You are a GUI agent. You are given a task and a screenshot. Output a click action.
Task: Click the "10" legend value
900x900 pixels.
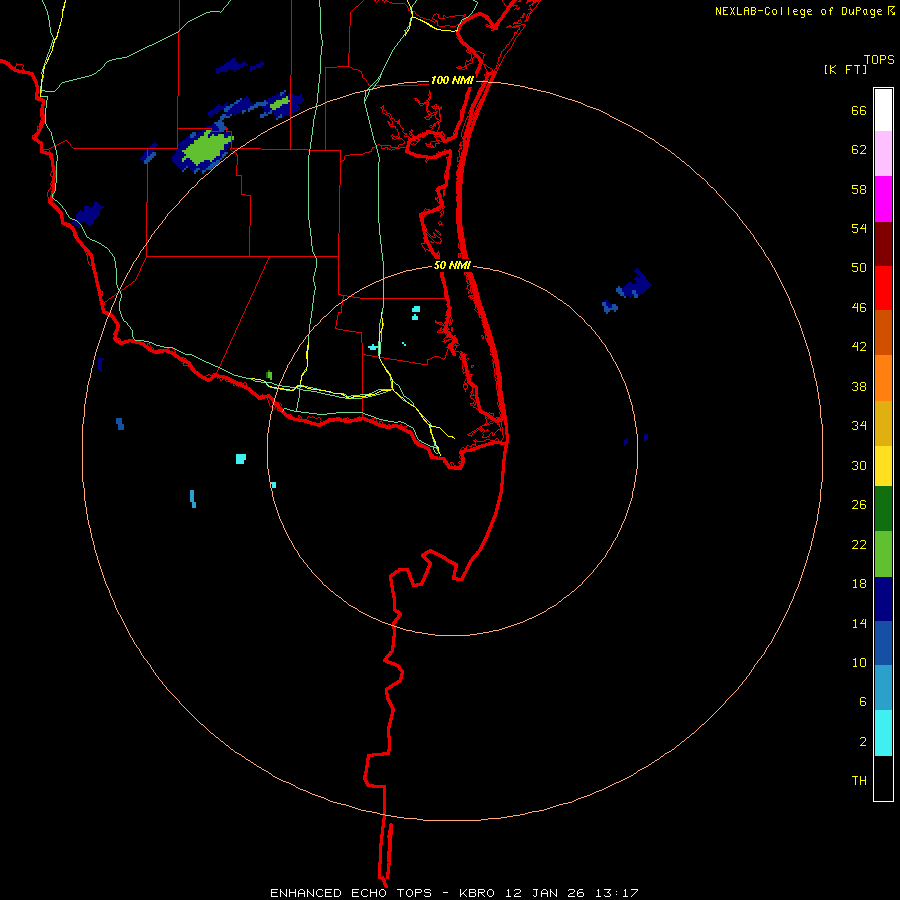point(859,663)
